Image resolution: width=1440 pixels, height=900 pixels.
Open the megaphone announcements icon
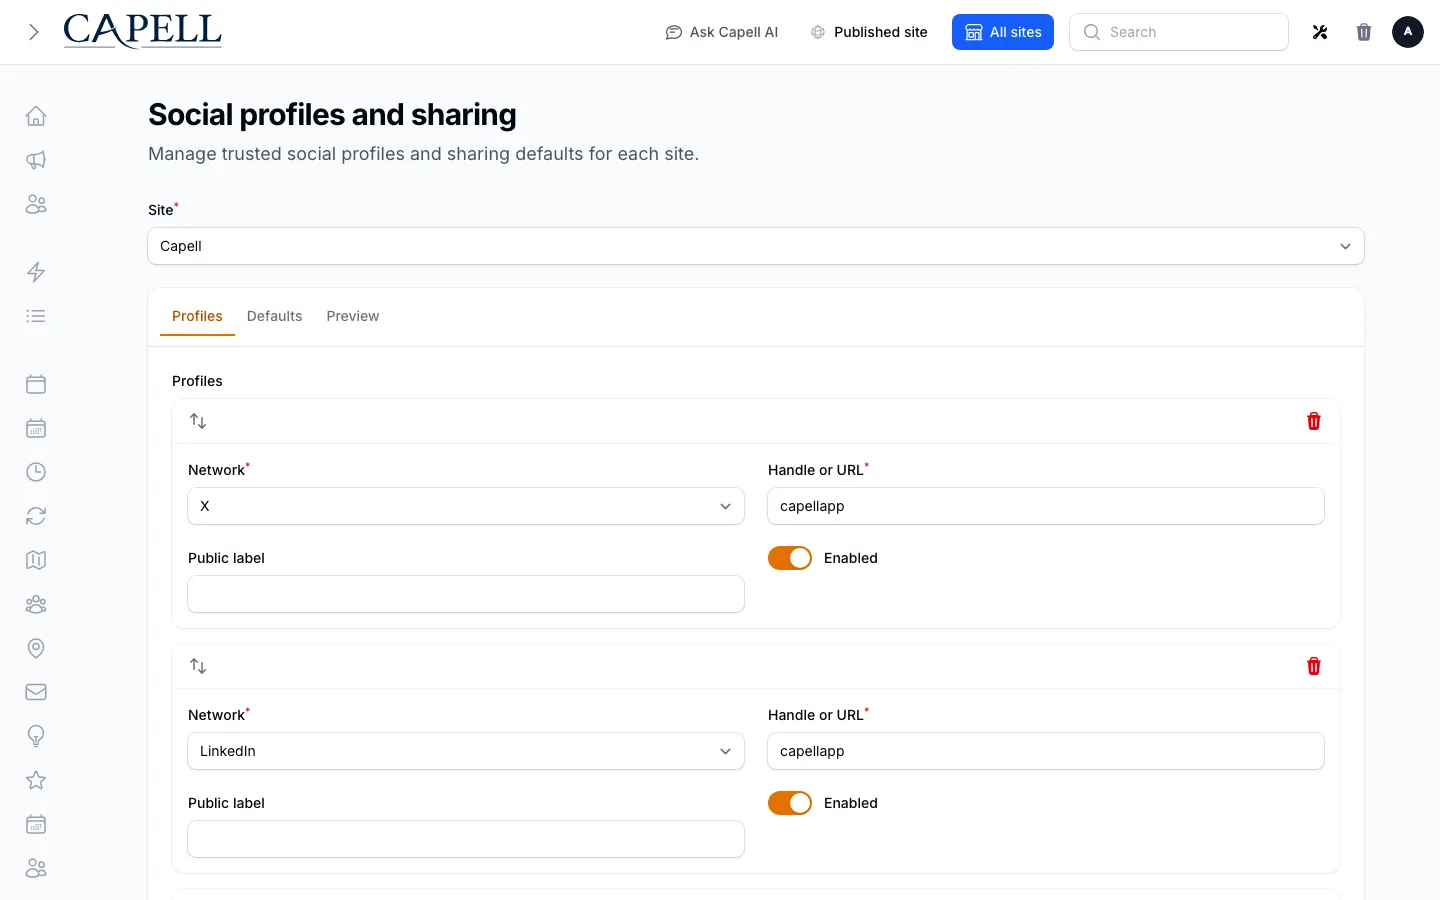click(x=36, y=160)
